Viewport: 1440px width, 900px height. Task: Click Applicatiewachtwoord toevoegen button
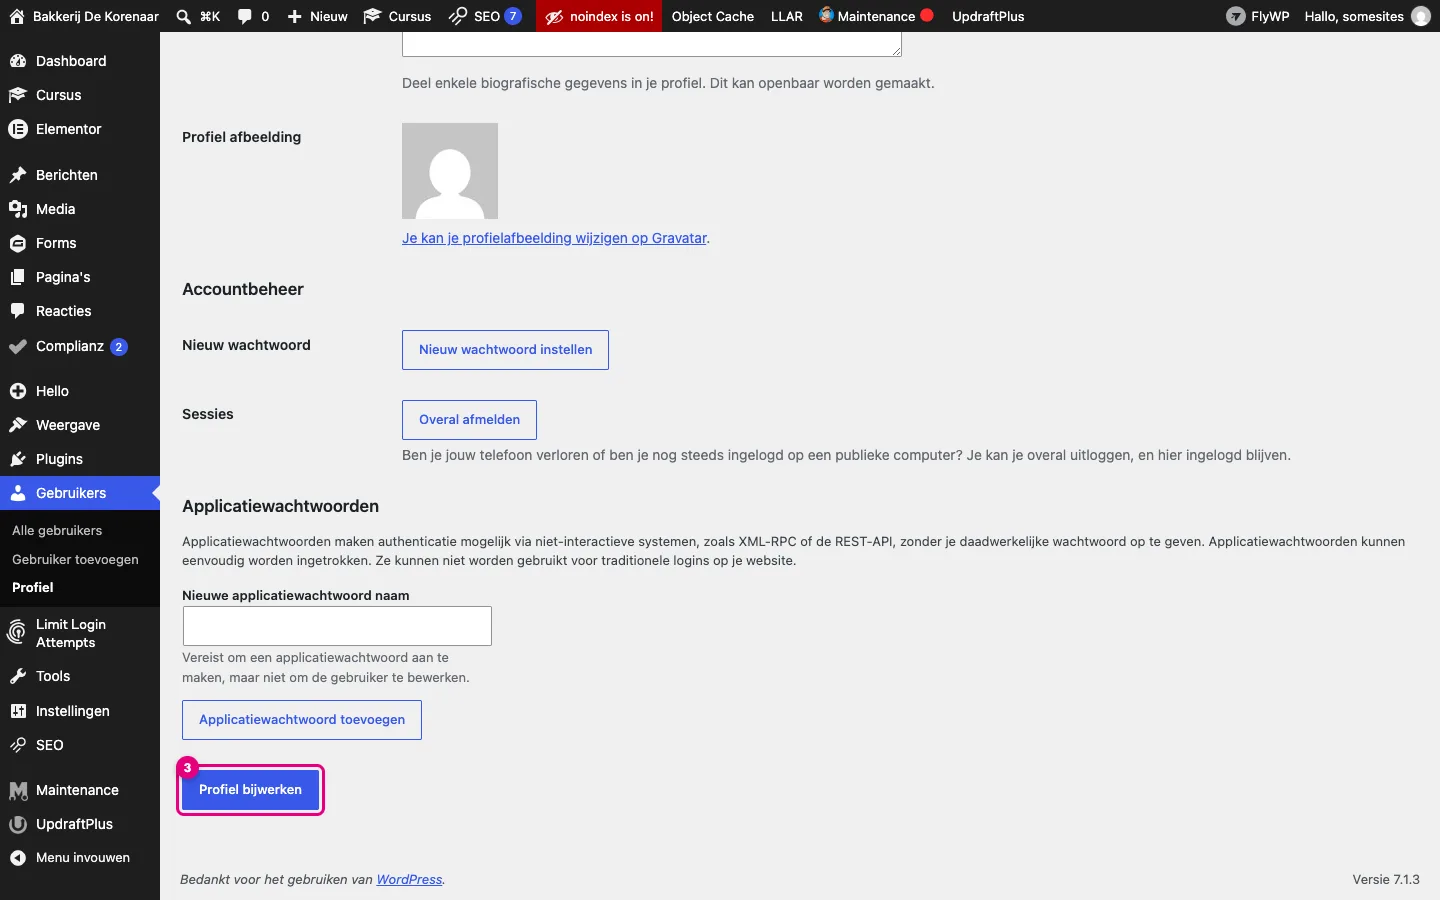(301, 720)
